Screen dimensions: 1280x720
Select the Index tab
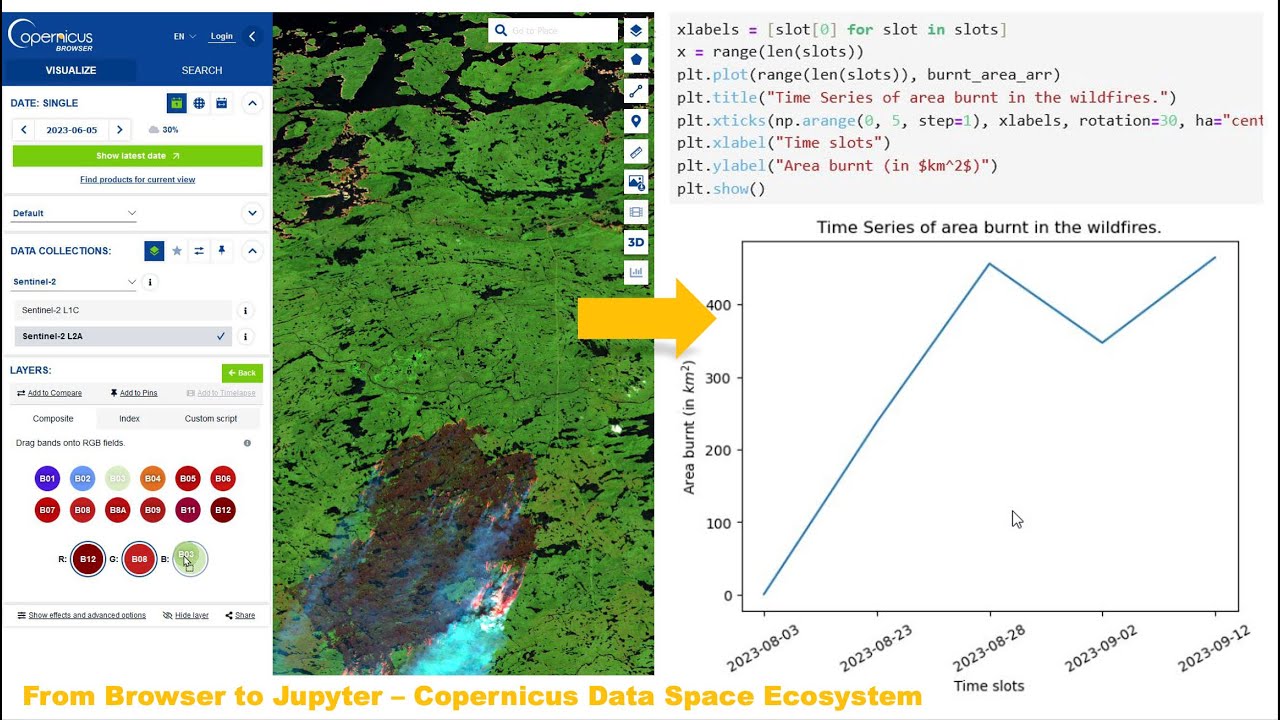[x=129, y=419]
